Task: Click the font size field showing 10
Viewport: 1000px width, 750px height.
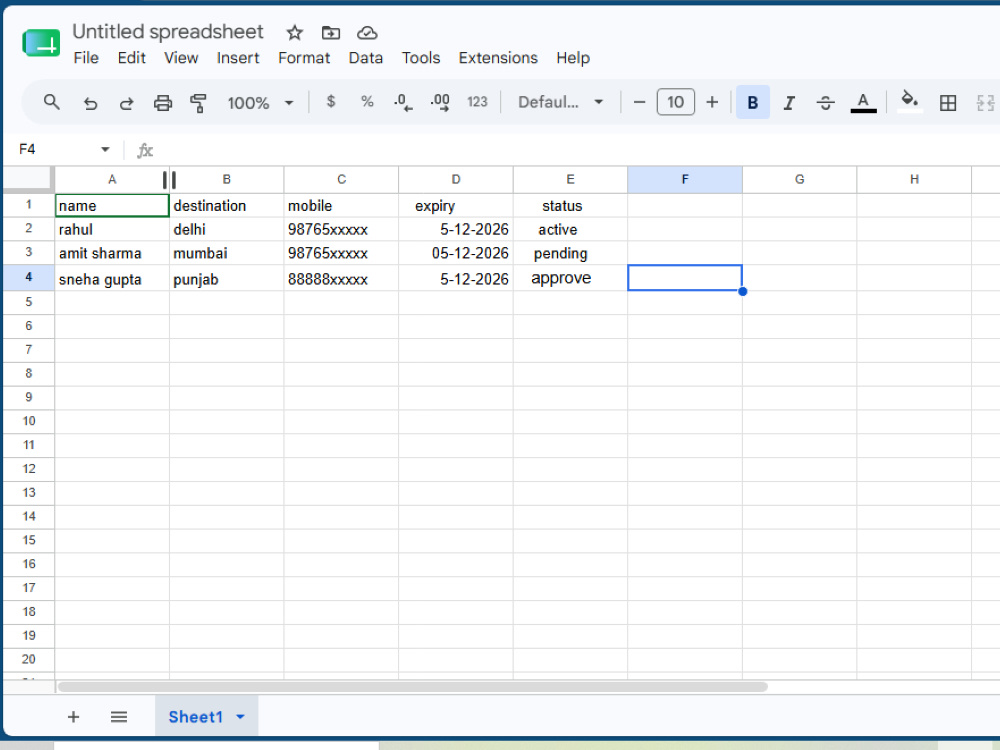Action: point(675,102)
